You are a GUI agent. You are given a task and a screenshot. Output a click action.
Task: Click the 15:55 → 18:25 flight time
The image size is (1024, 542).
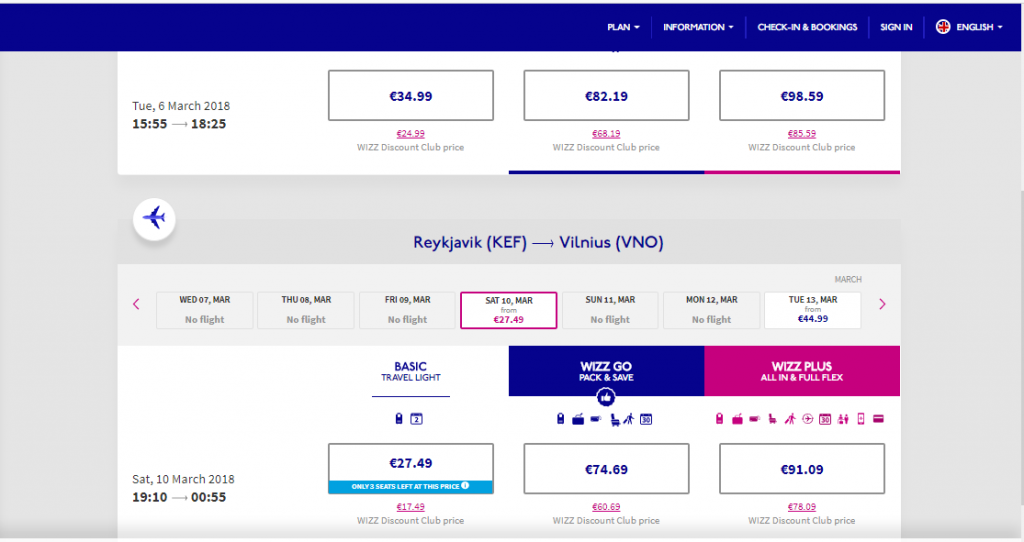[x=179, y=124]
